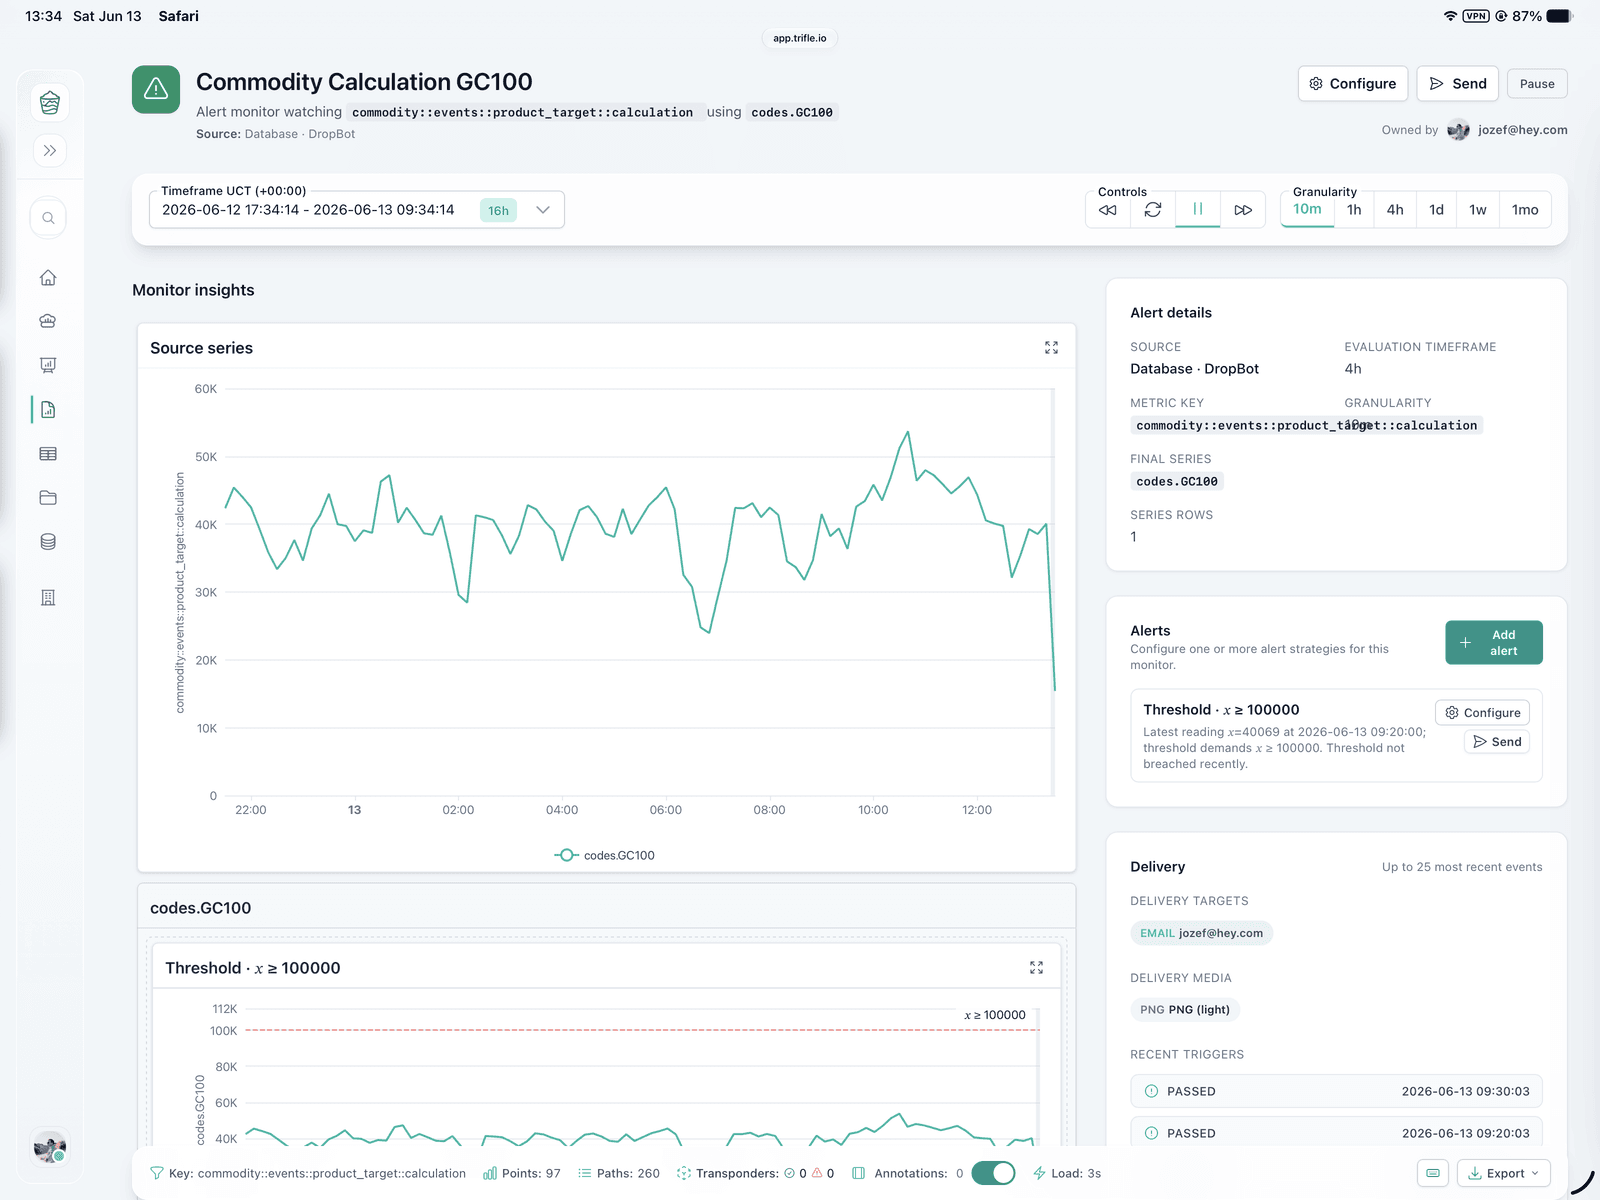
Task: Step the timeframe forward with fast-forward control
Action: pyautogui.click(x=1243, y=210)
